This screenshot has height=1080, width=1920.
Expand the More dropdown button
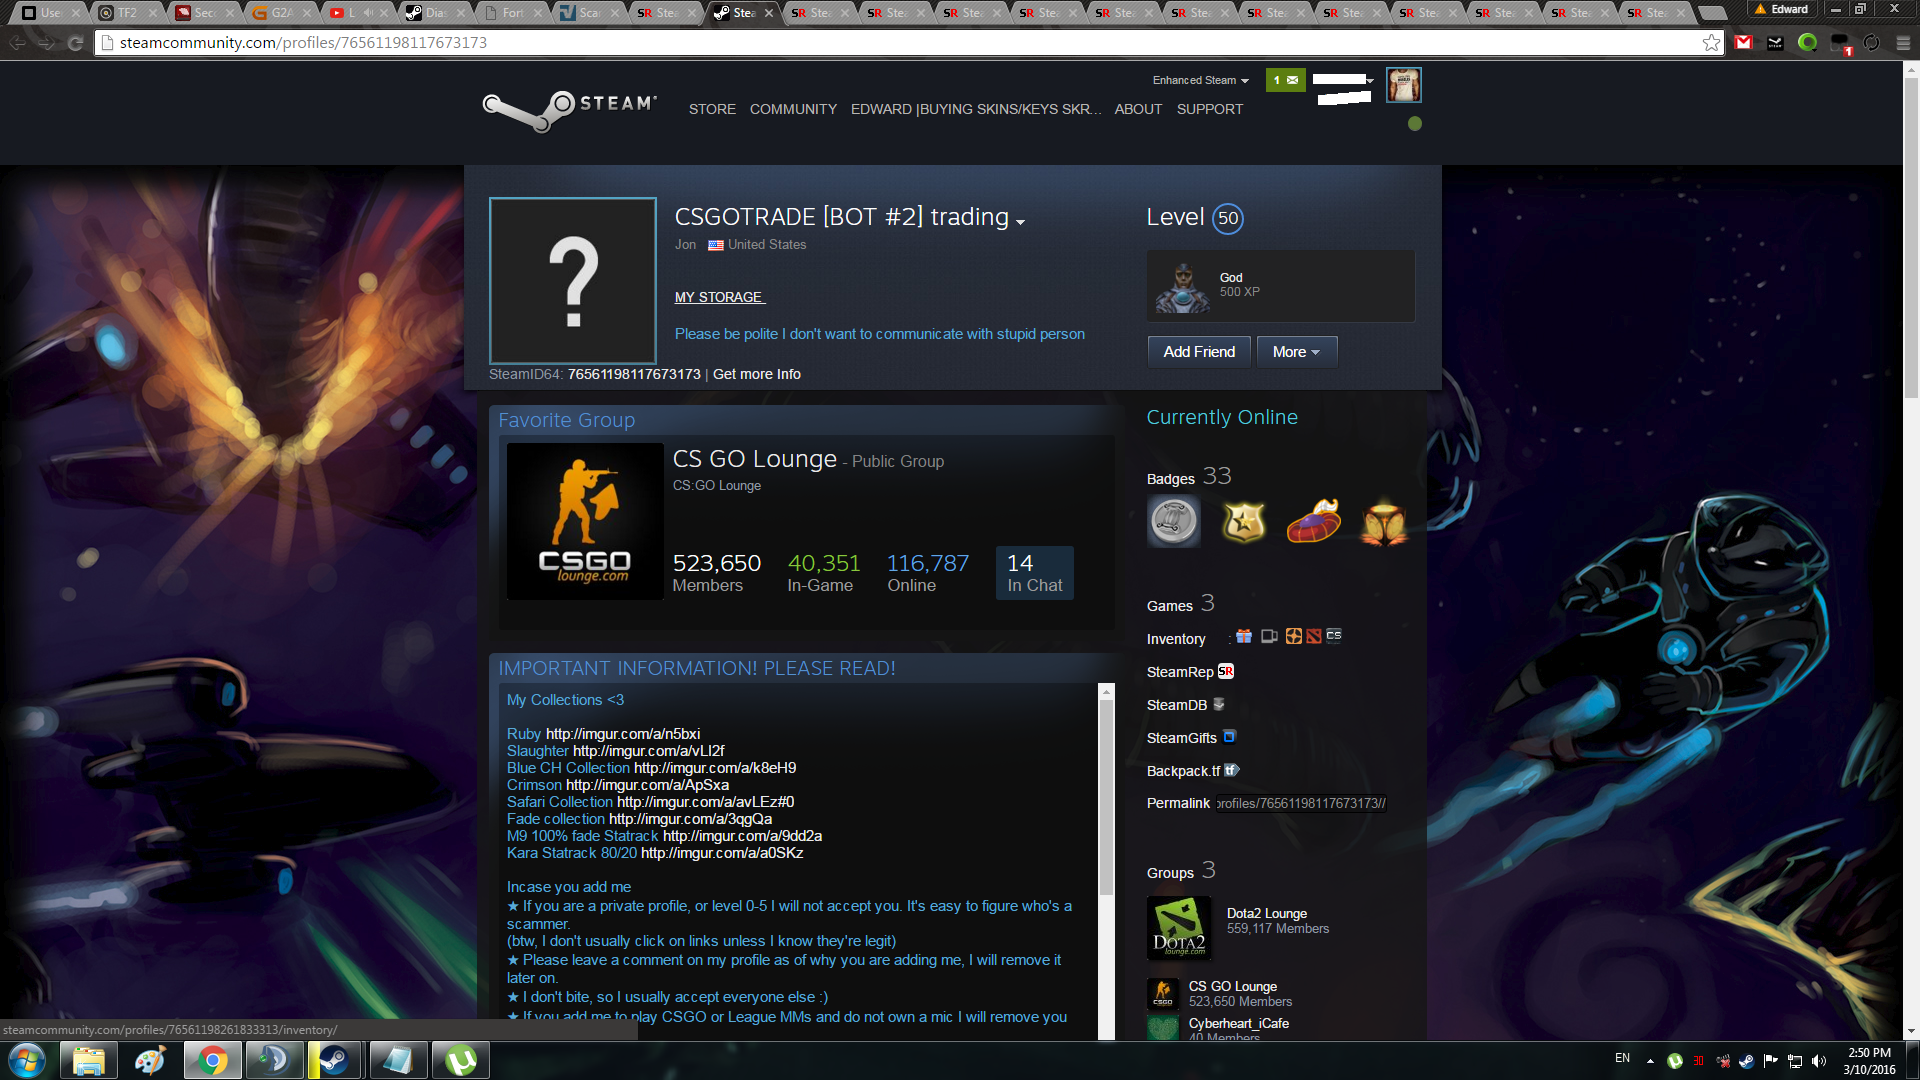click(x=1296, y=352)
